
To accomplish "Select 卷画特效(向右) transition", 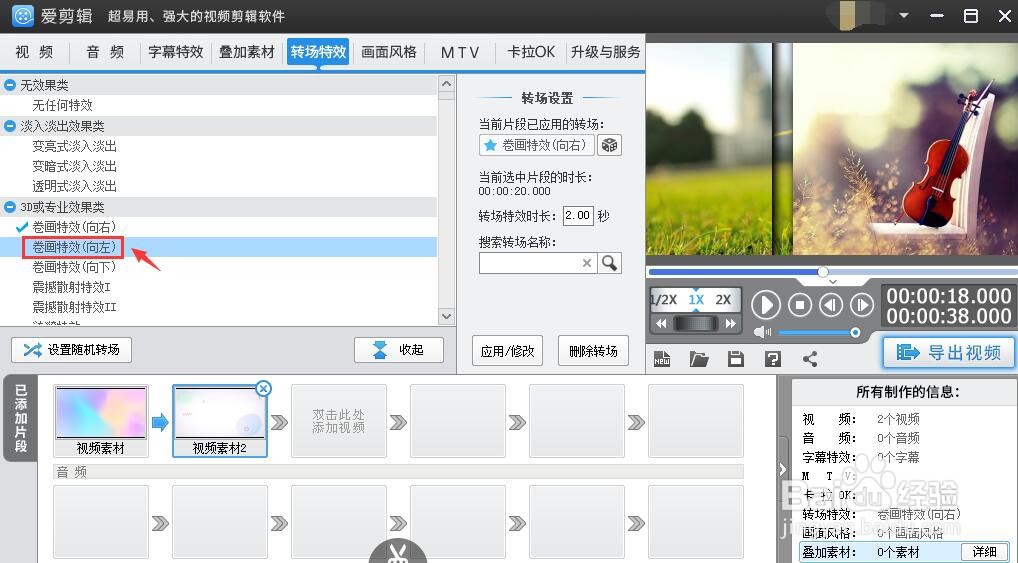I will coord(74,227).
